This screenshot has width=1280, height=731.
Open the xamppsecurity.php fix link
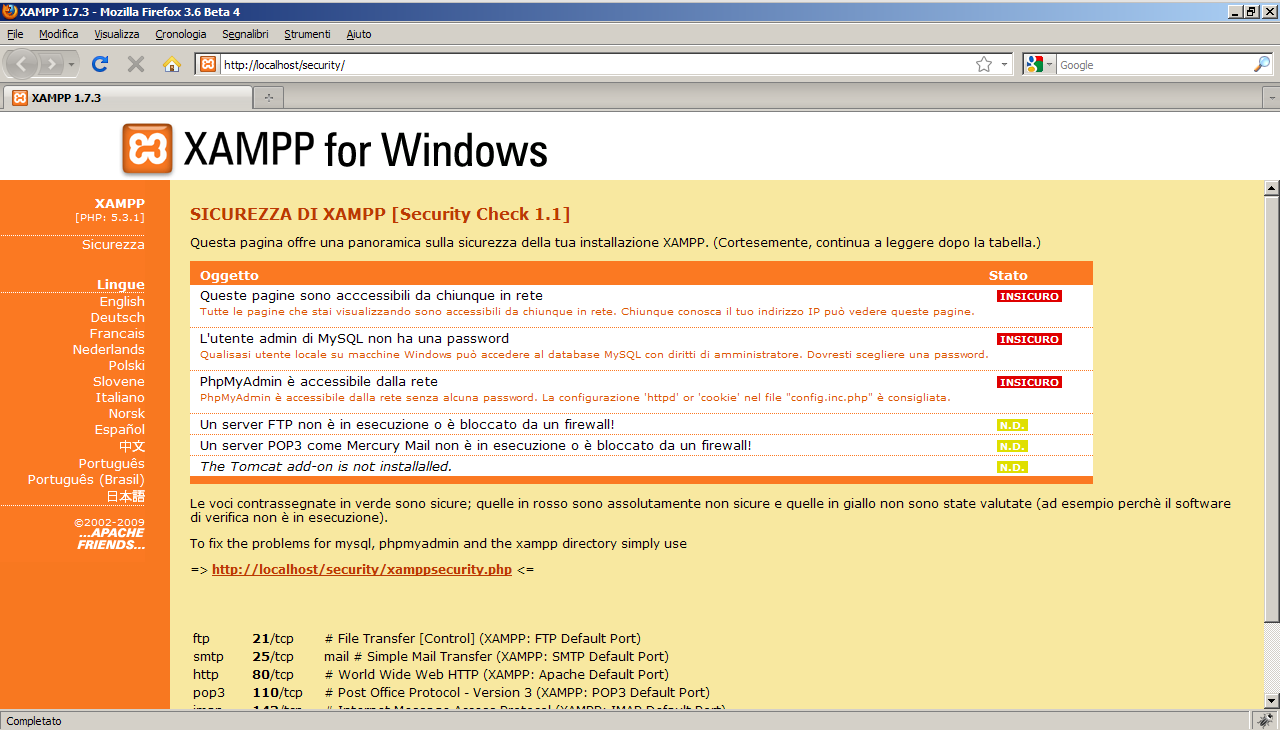pos(362,569)
